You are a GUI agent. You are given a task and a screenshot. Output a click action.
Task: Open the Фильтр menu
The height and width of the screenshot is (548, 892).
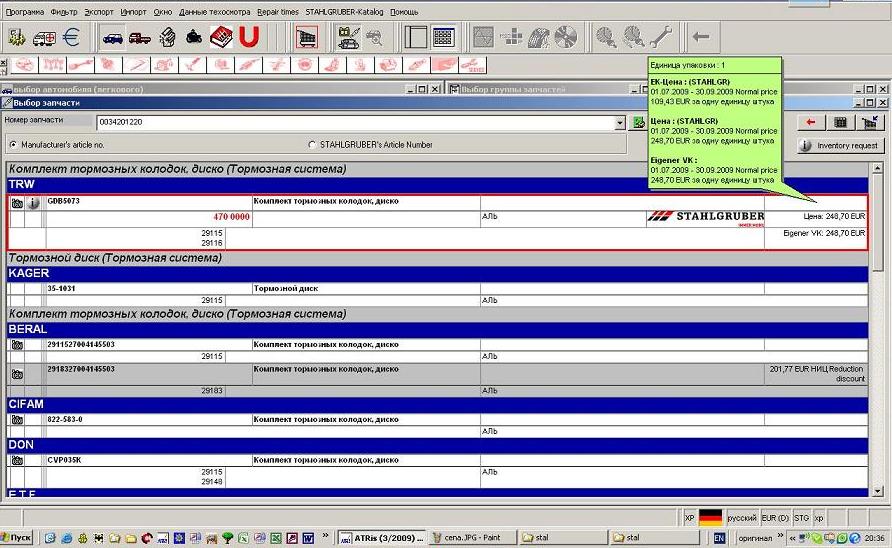63,11
